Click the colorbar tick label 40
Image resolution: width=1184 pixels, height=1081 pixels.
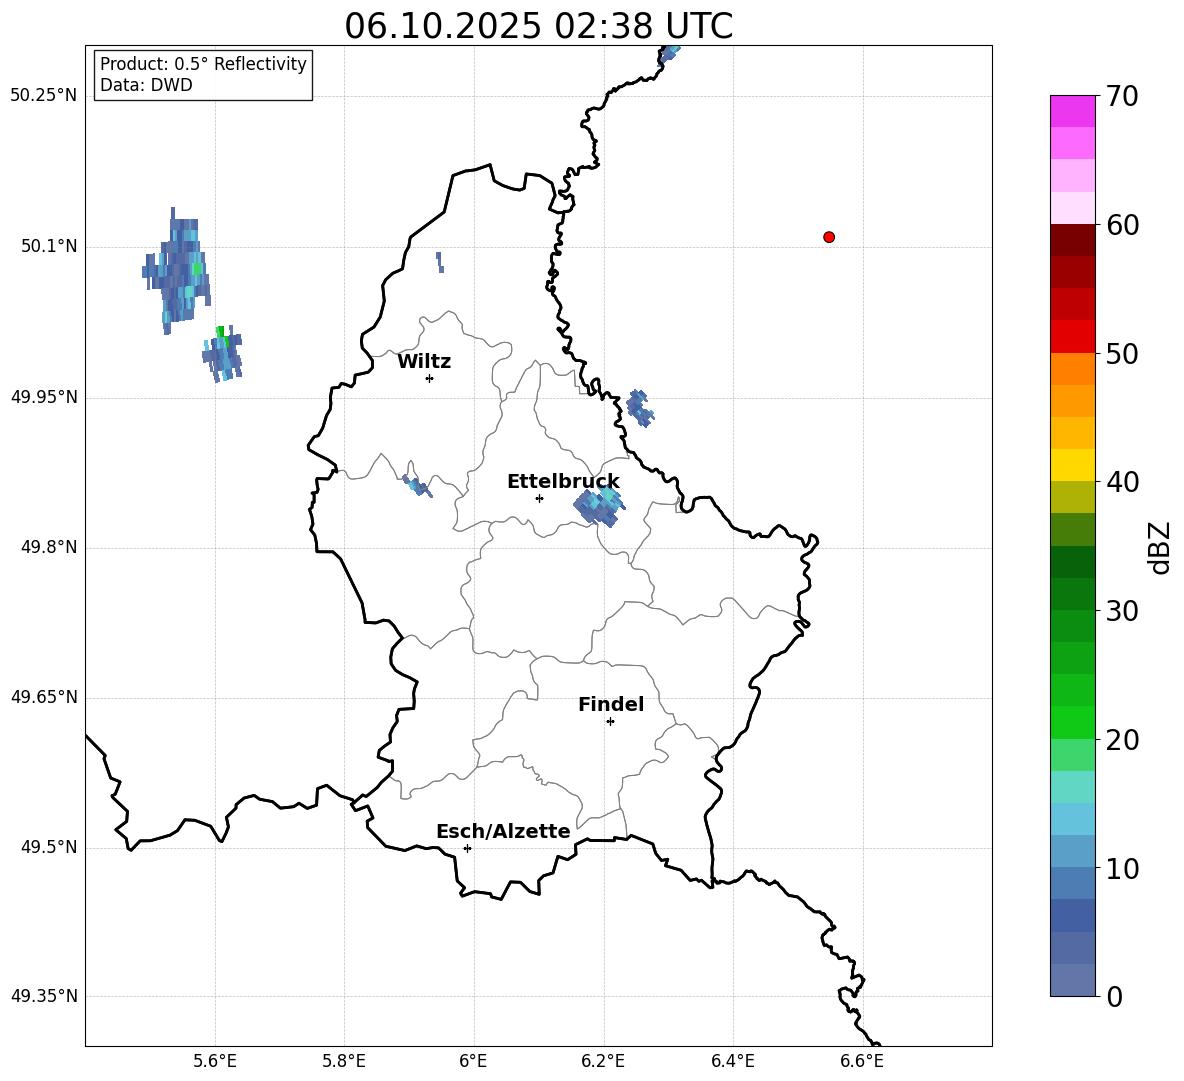coord(1122,482)
